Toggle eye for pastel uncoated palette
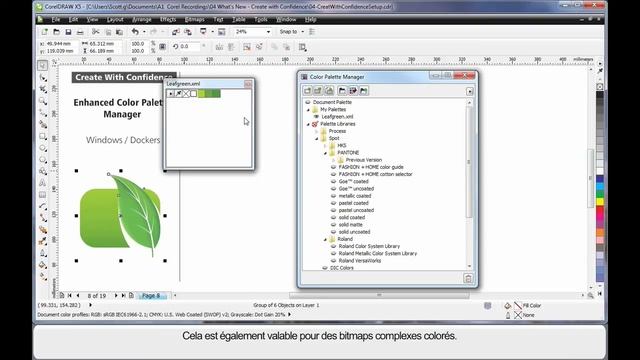Image resolution: width=640 pixels, height=360 pixels. tap(333, 210)
